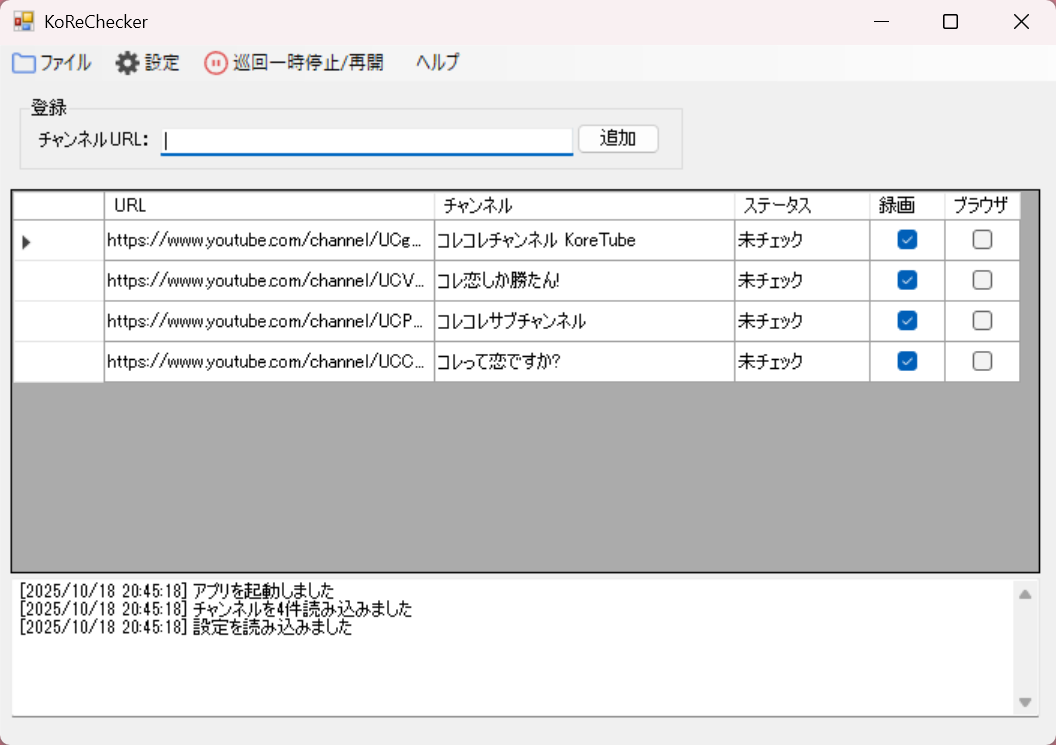Viewport: 1056px width, 745px height.
Task: Uncheck 録画 for コレコレチャンネル KoreTube
Action: [905, 240]
